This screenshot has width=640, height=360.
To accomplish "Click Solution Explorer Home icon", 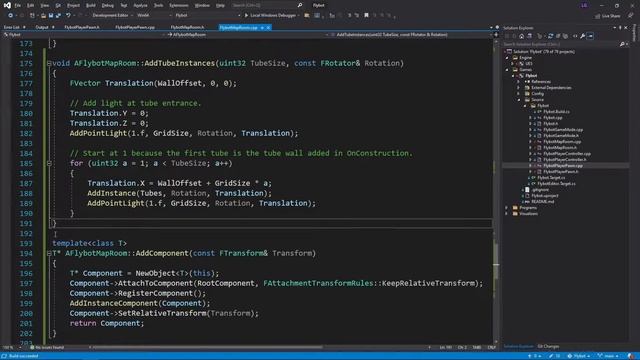I will [x=521, y=36].
